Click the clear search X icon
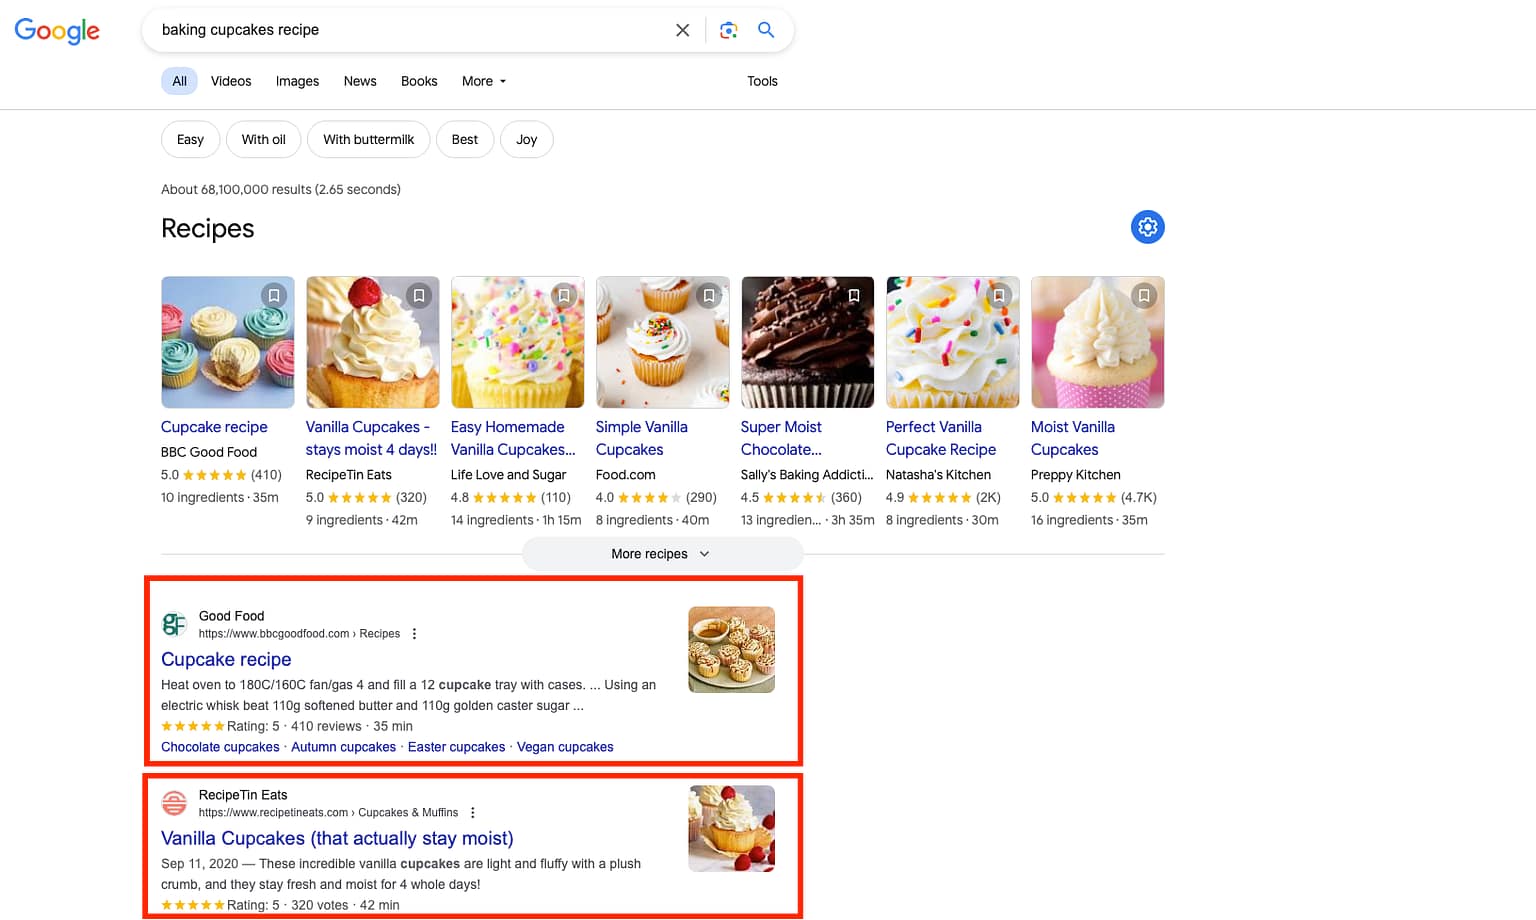This screenshot has width=1536, height=920. [x=682, y=30]
